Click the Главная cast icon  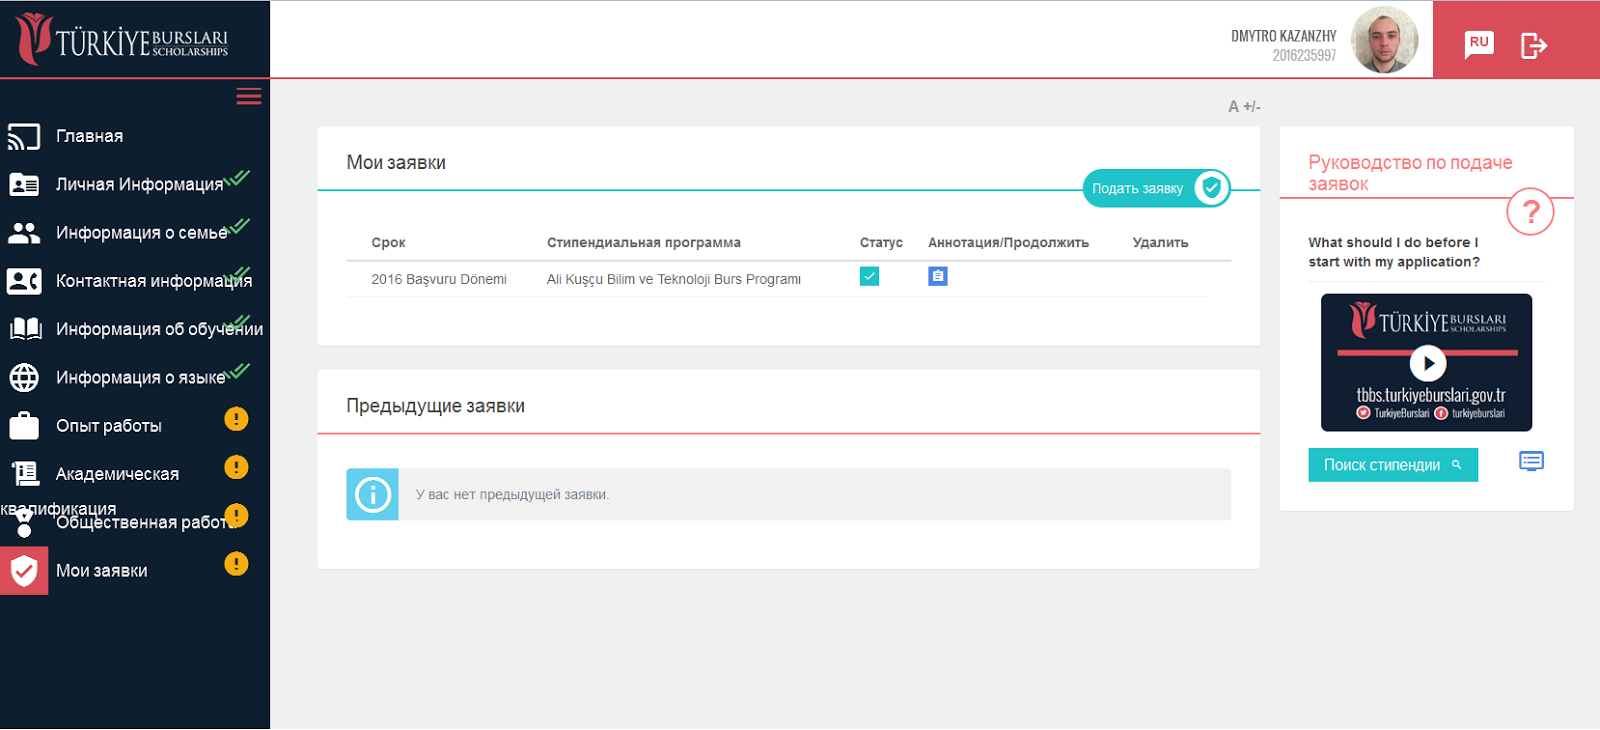24,136
